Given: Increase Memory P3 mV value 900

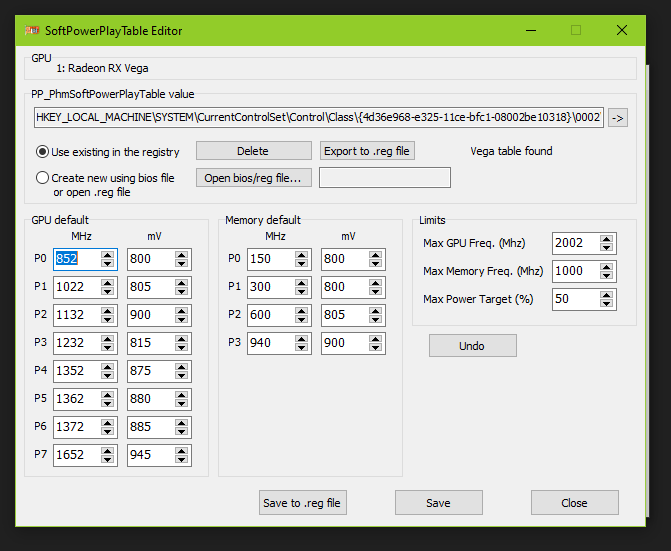Looking at the screenshot, I should click(x=375, y=339).
